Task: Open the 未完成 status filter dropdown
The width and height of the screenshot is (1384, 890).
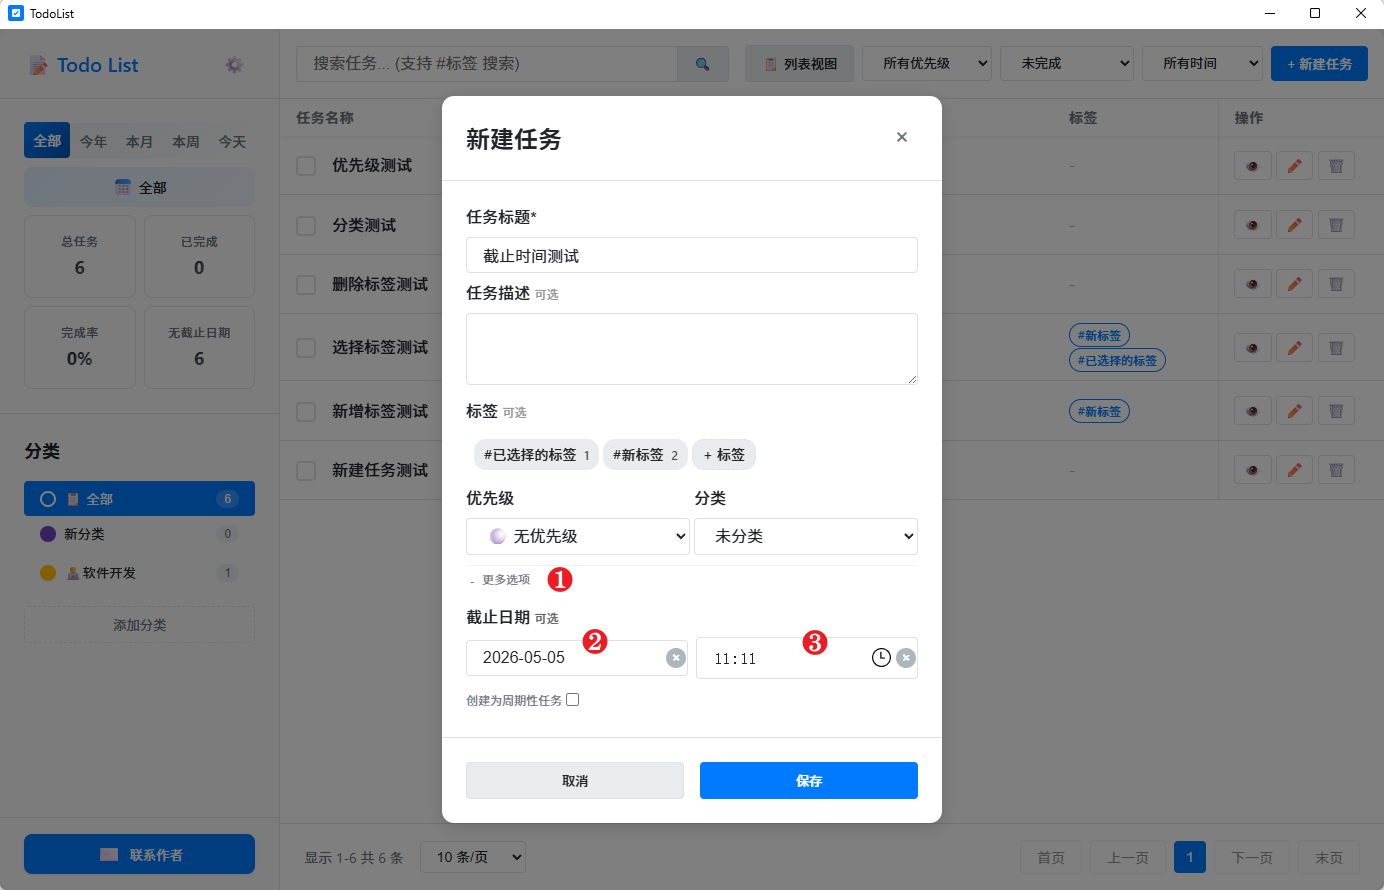Action: 1067,64
